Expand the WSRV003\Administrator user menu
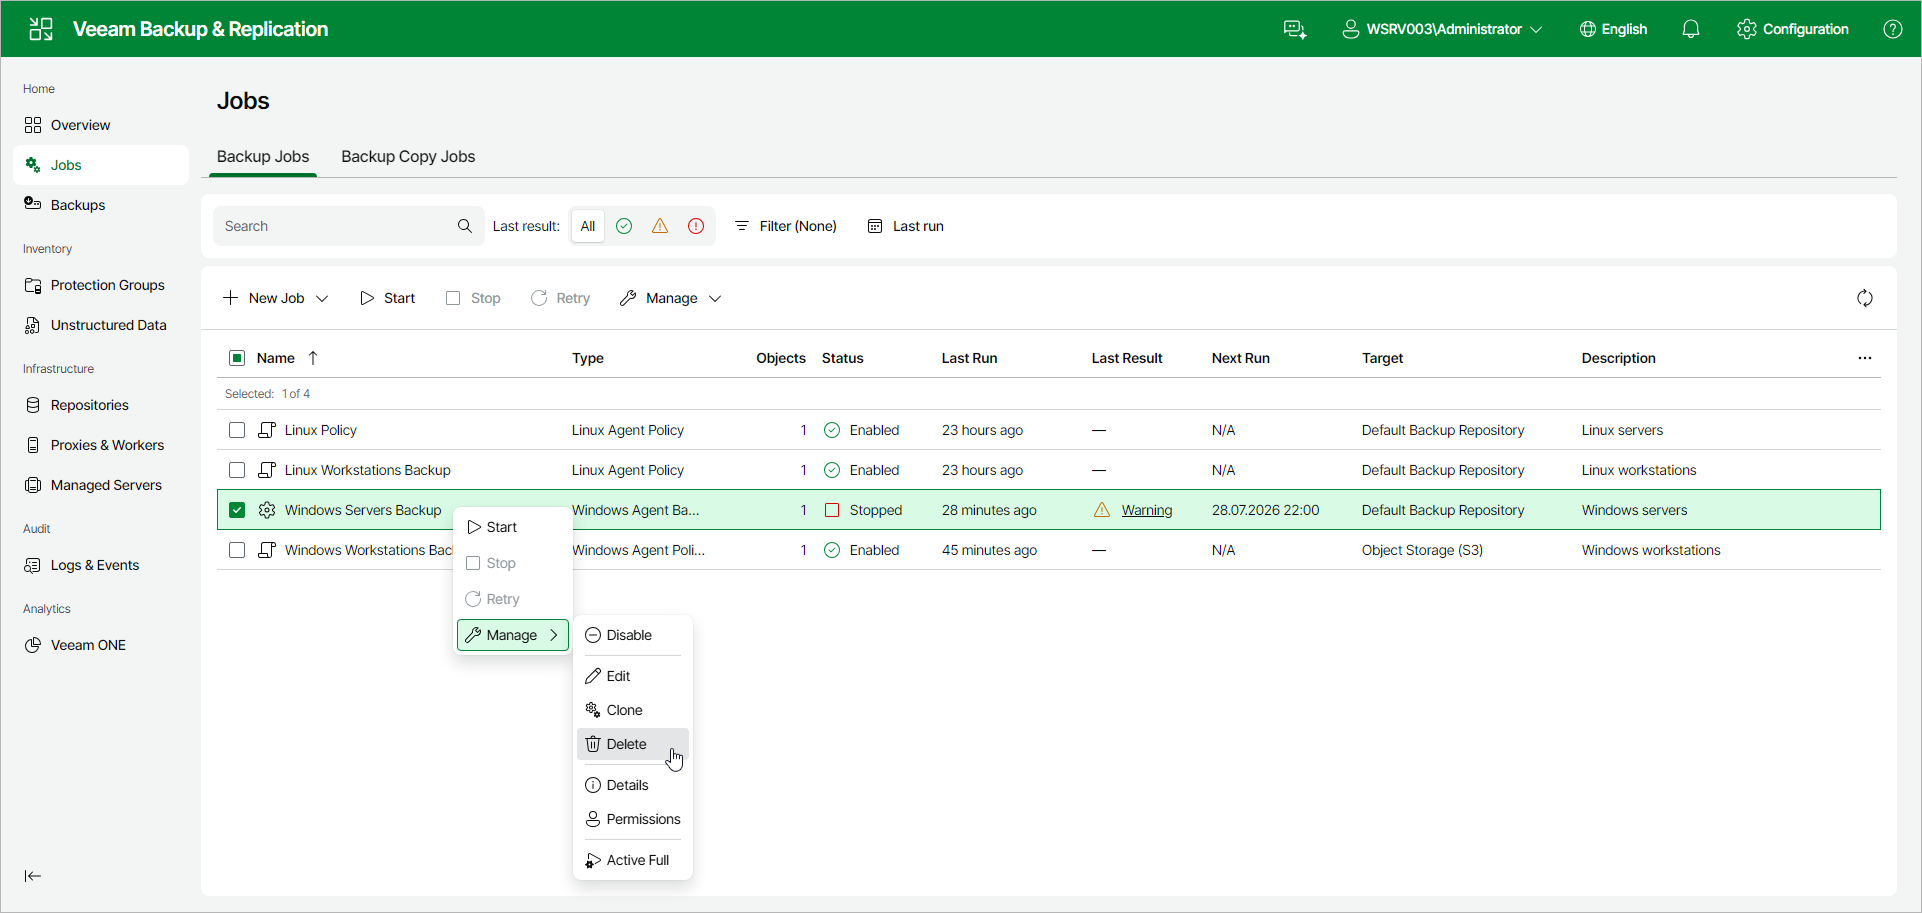The image size is (1922, 913). coord(1442,29)
